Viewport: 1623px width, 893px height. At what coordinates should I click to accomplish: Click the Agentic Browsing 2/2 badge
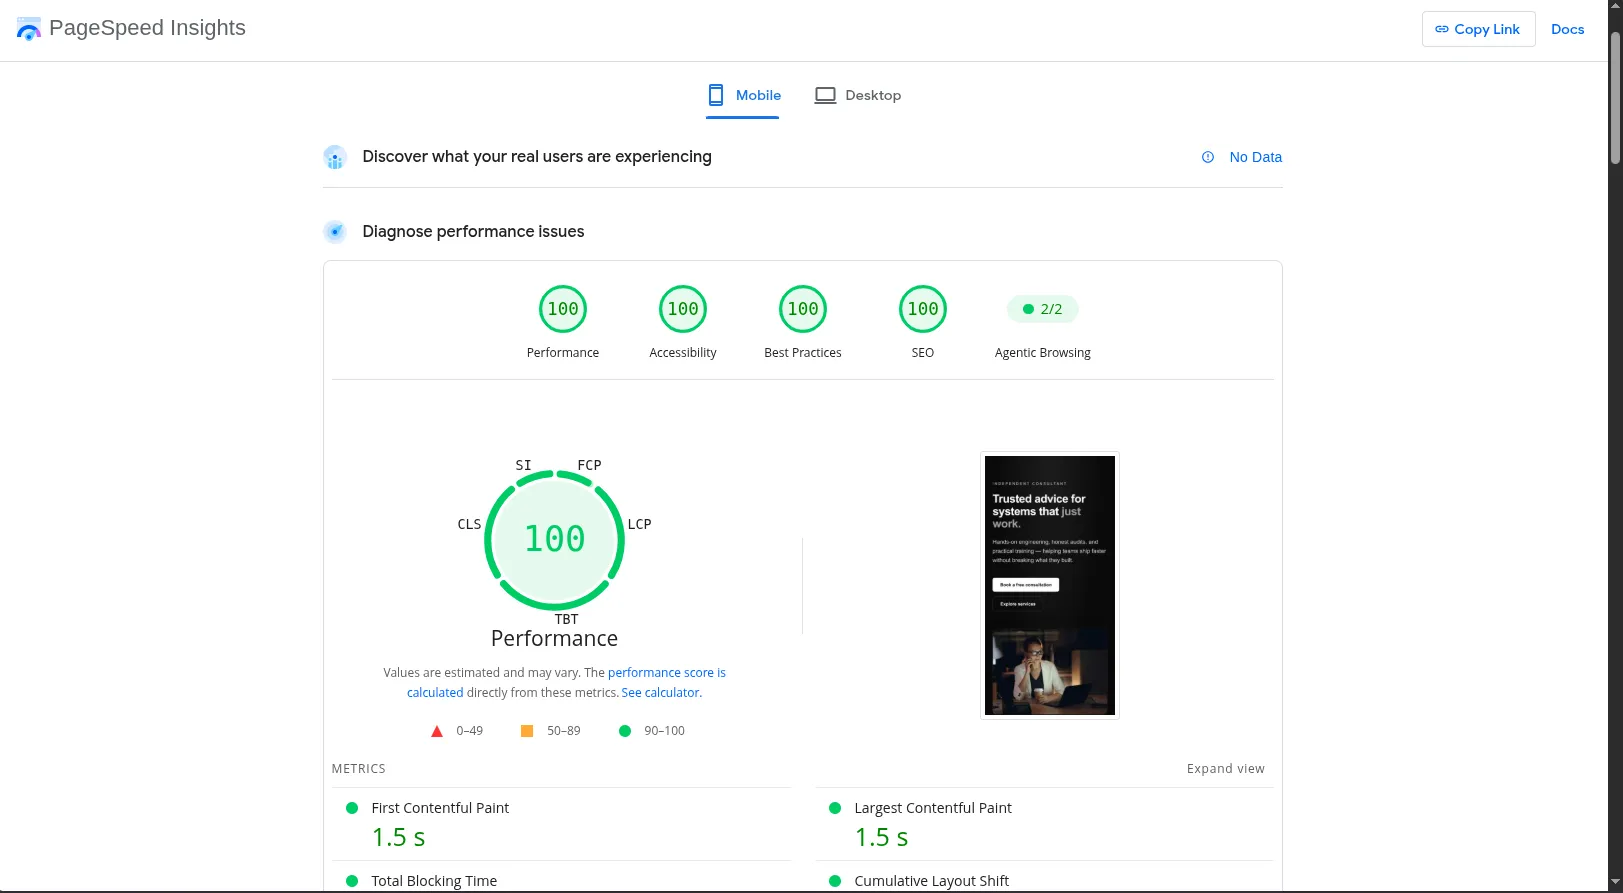pos(1042,309)
